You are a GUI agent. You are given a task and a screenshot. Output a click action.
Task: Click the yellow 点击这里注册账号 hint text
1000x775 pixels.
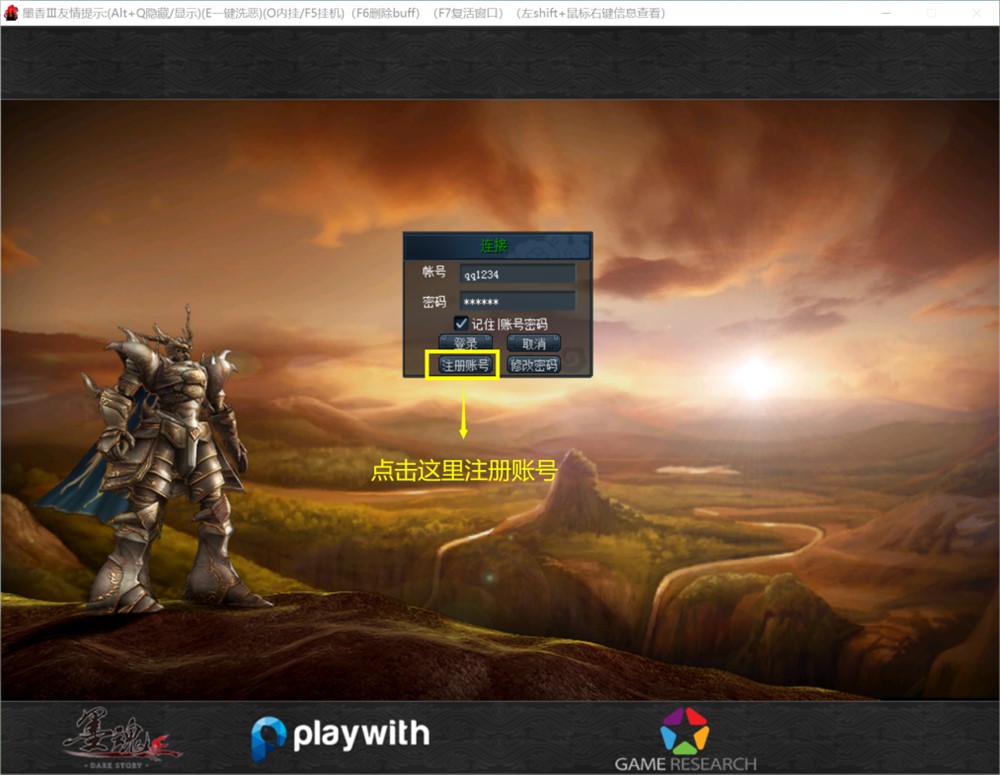463,470
